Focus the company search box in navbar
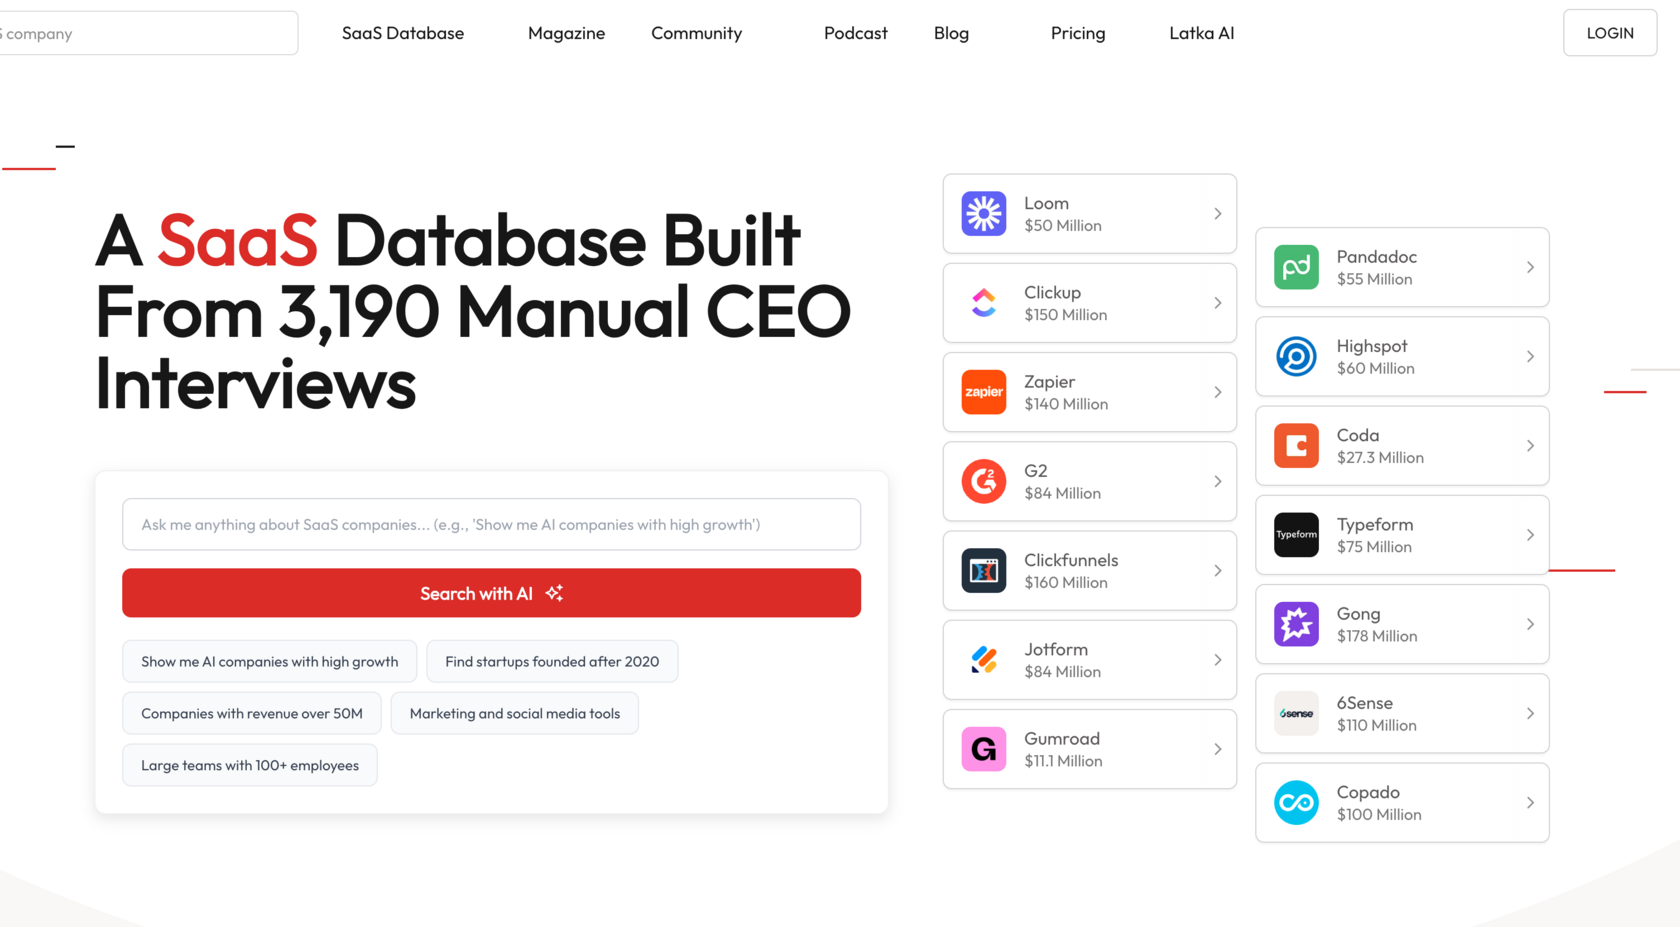 tap(148, 33)
